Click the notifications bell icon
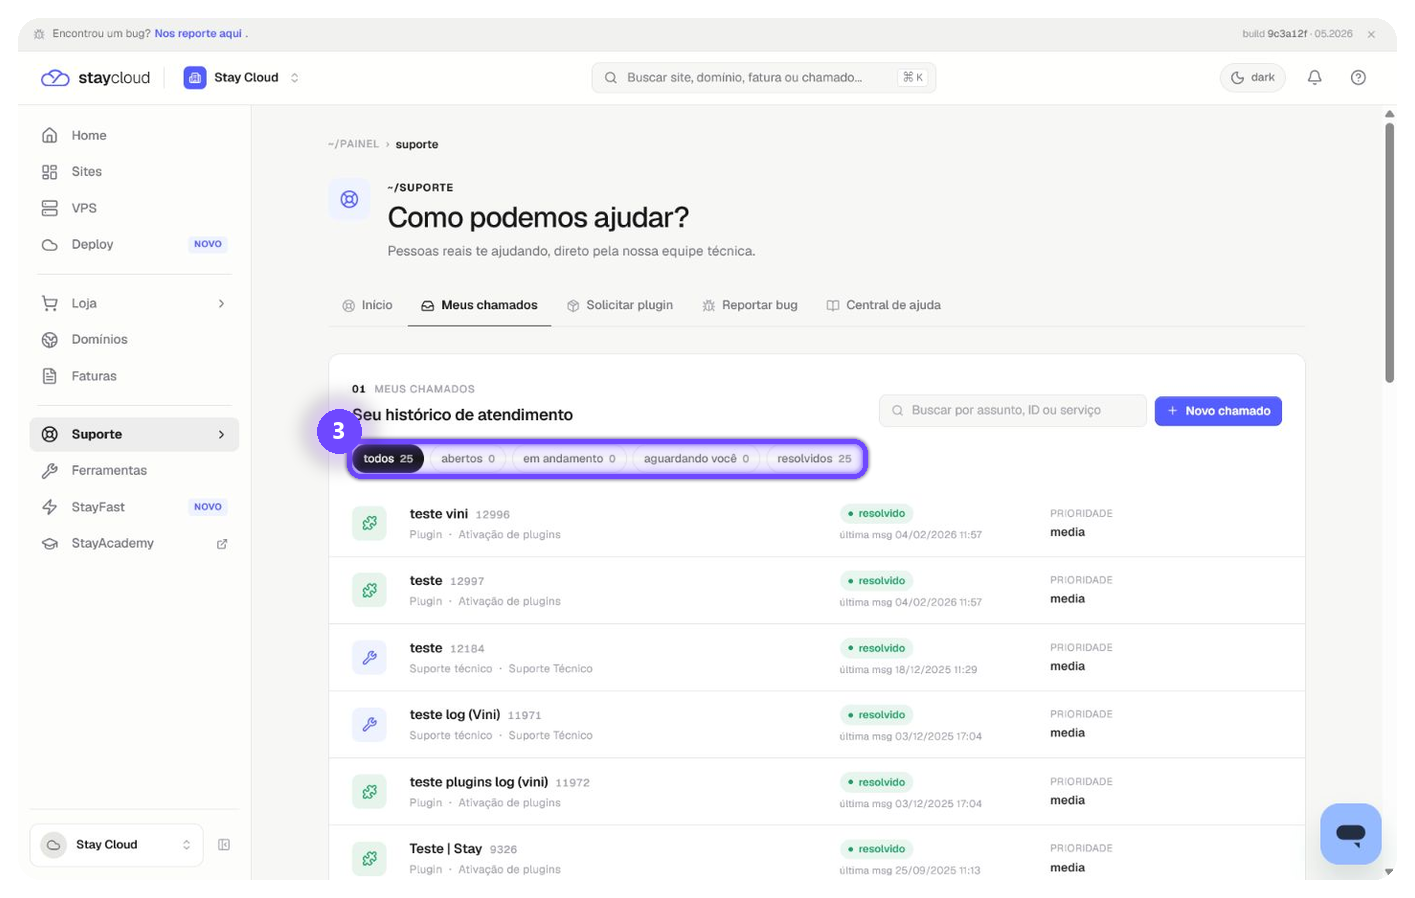The height and width of the screenshot is (898, 1415). pos(1314,77)
